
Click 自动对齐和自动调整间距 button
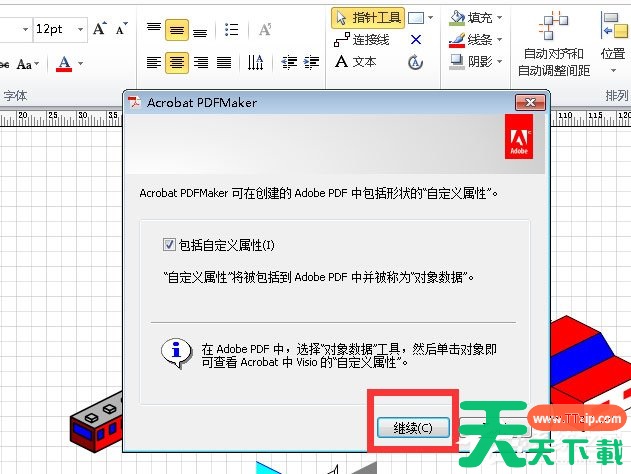click(x=554, y=43)
